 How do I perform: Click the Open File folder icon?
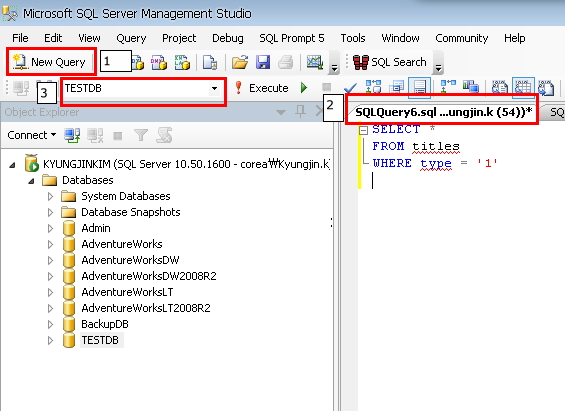(x=240, y=62)
